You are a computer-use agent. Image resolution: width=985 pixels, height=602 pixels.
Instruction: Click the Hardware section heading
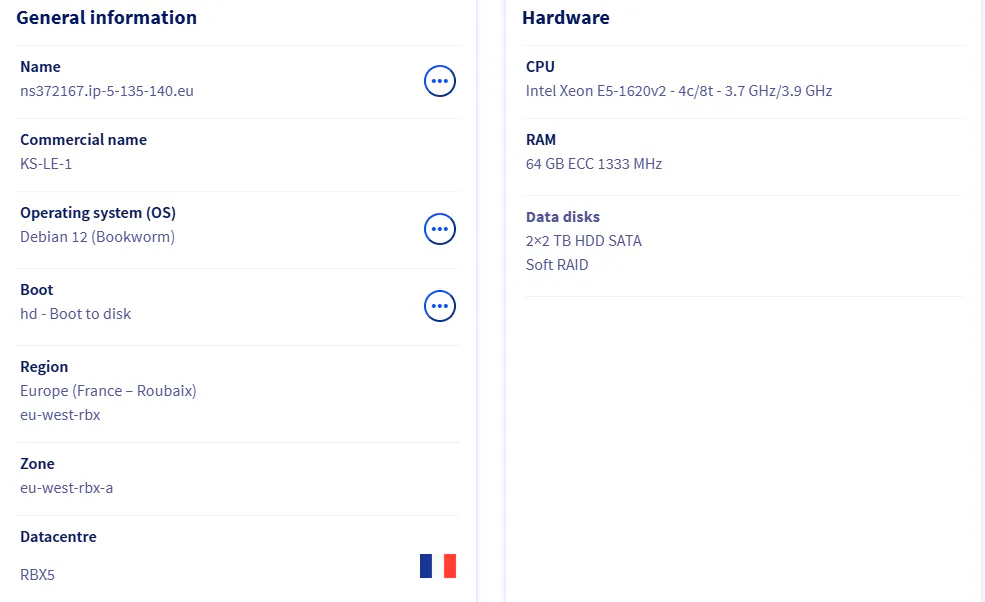565,18
